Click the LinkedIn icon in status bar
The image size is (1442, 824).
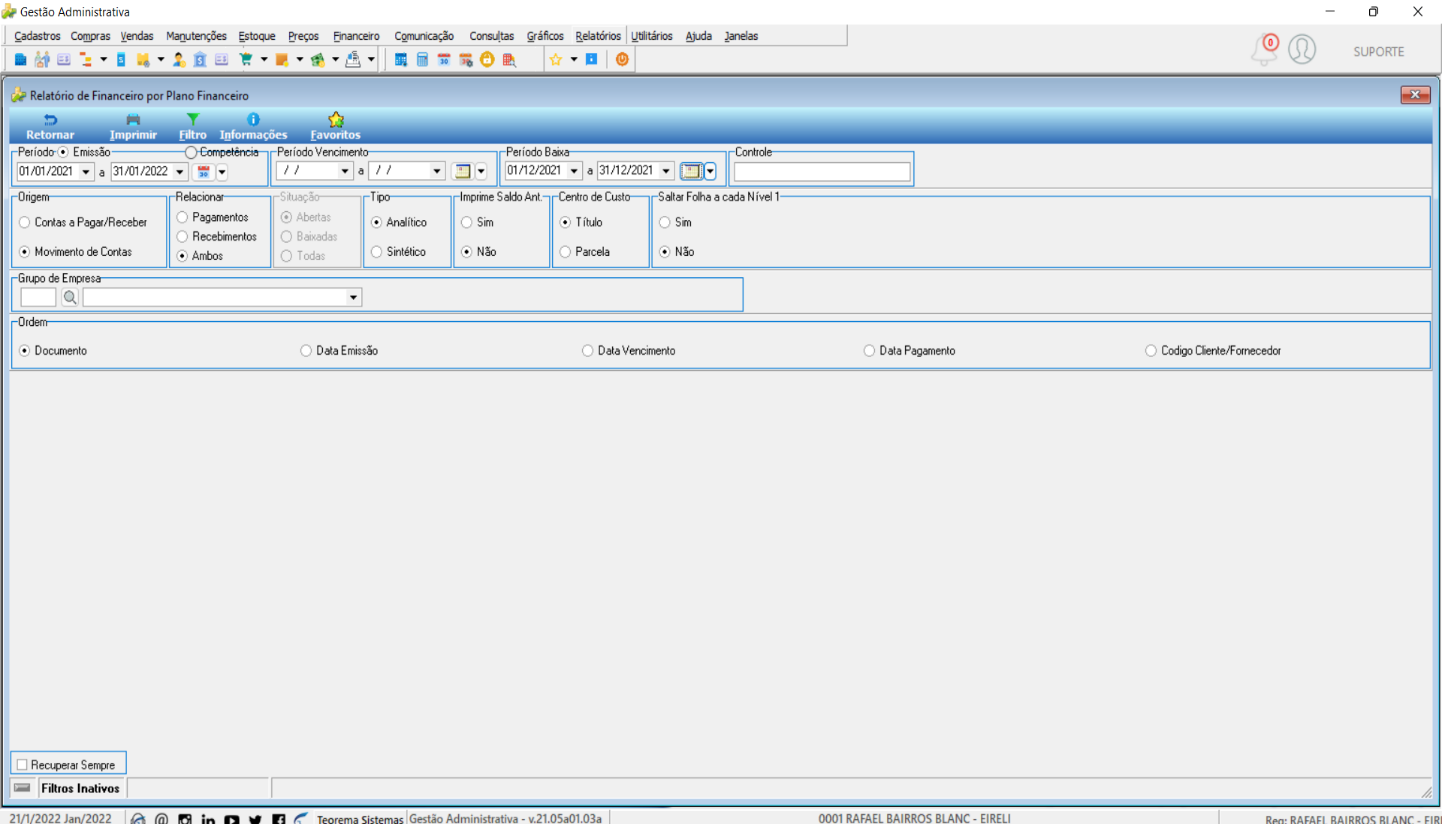(x=208, y=819)
